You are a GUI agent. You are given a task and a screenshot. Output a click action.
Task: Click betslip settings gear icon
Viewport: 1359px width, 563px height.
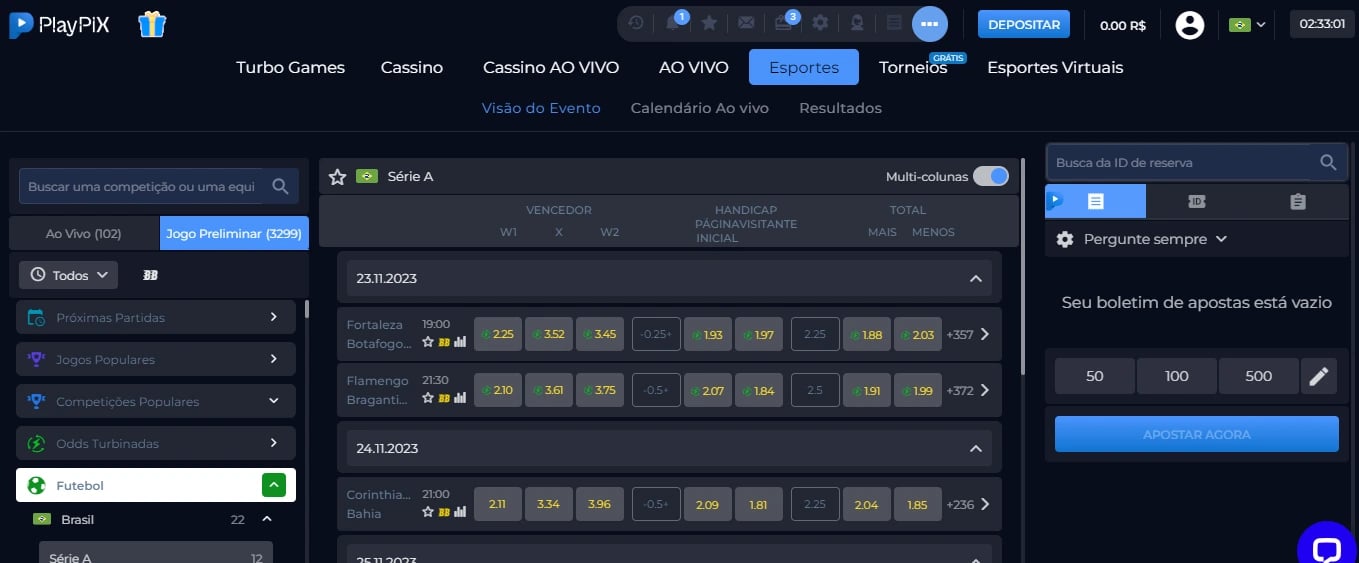(1065, 239)
